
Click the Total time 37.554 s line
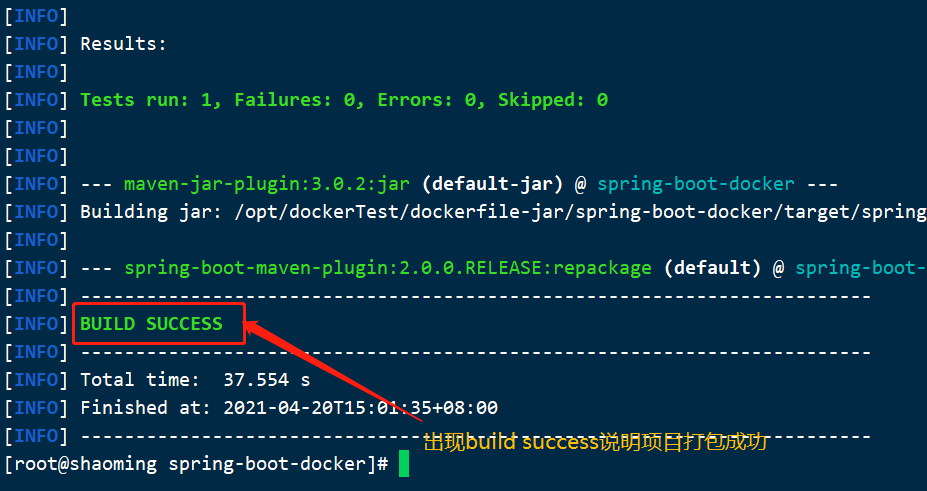[x=195, y=379]
